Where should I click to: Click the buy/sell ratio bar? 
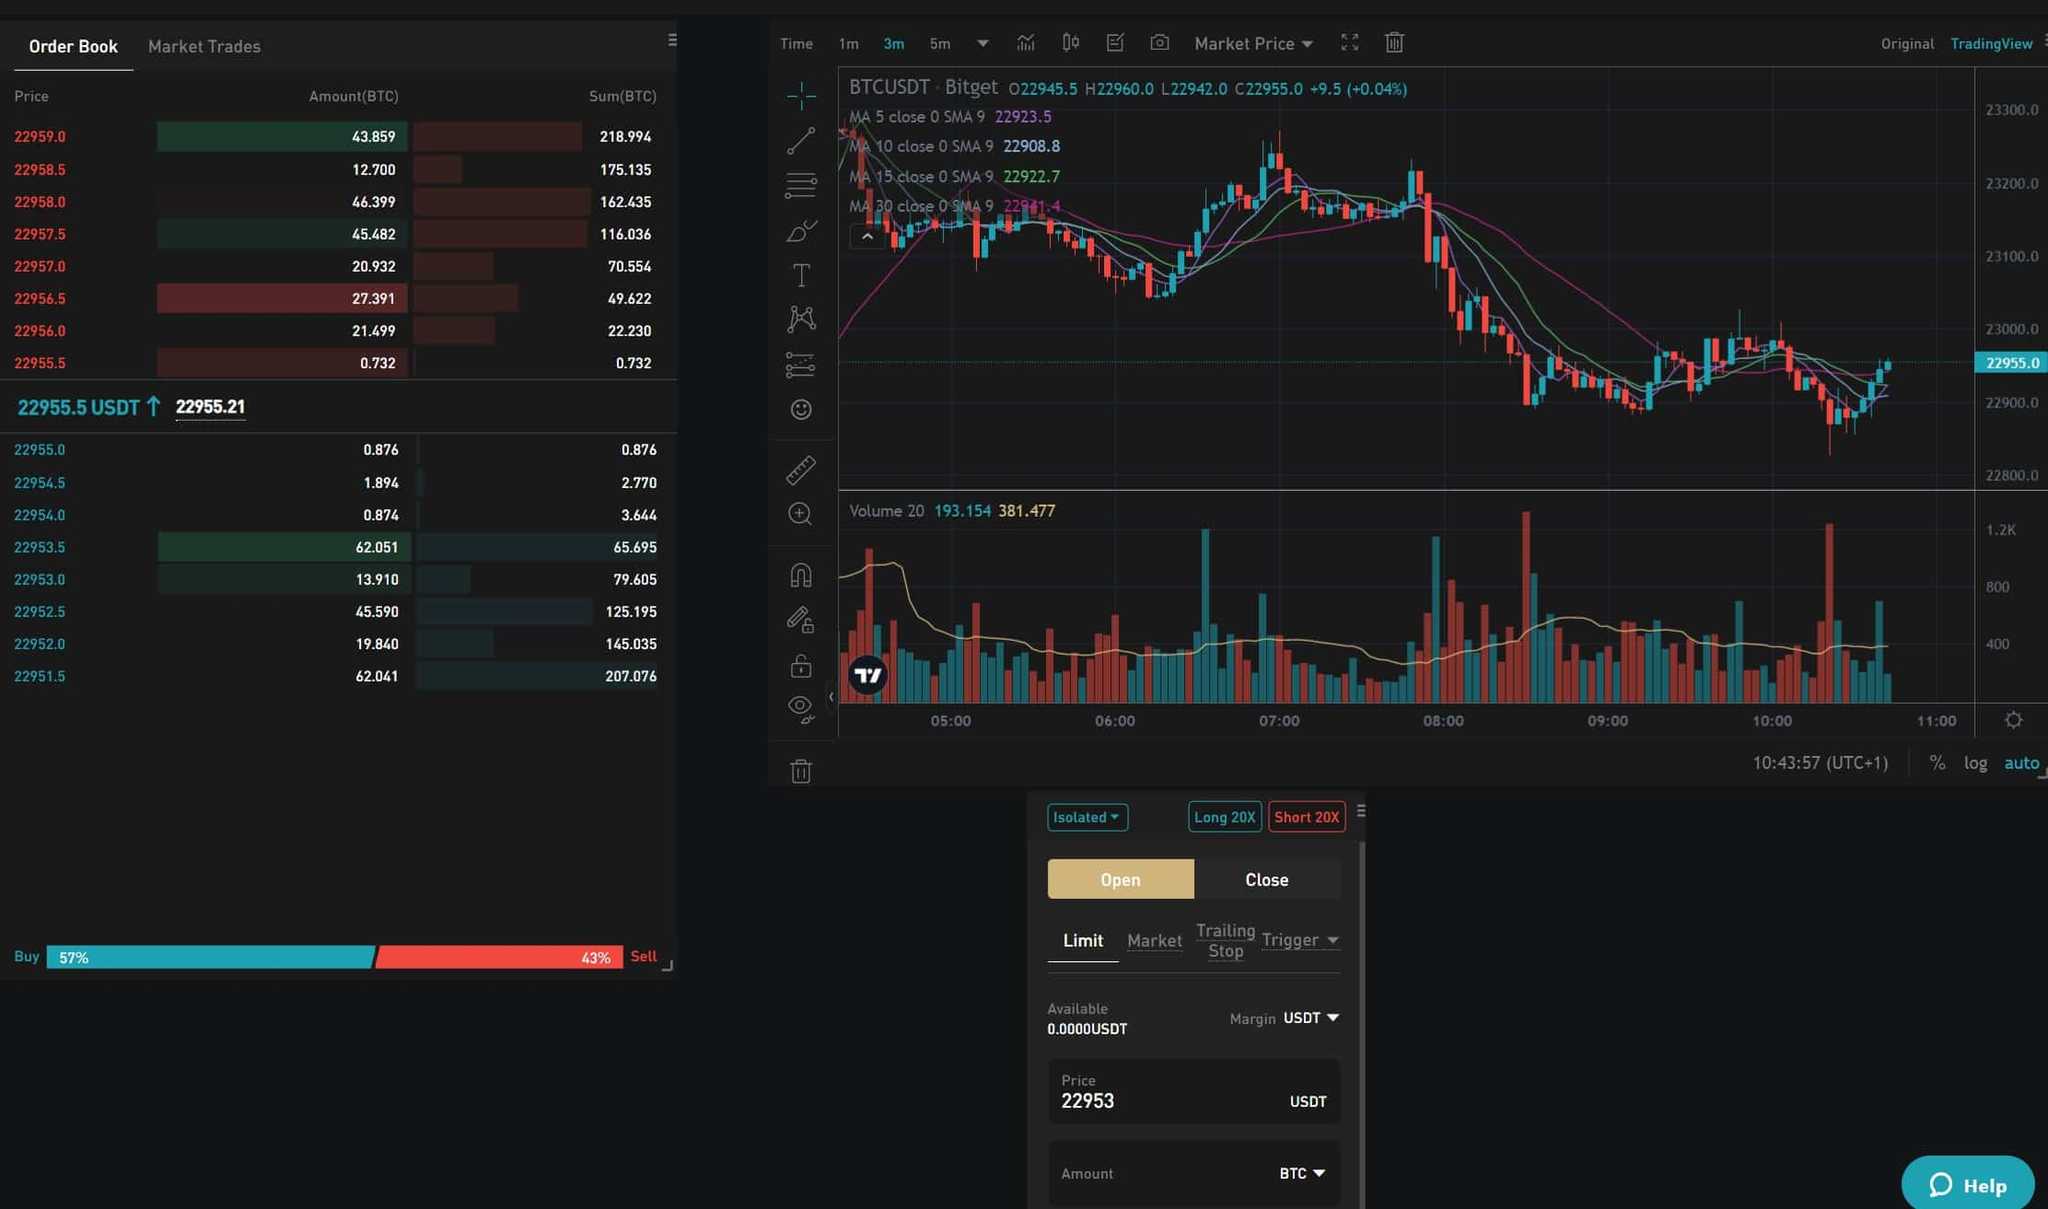tap(340, 957)
